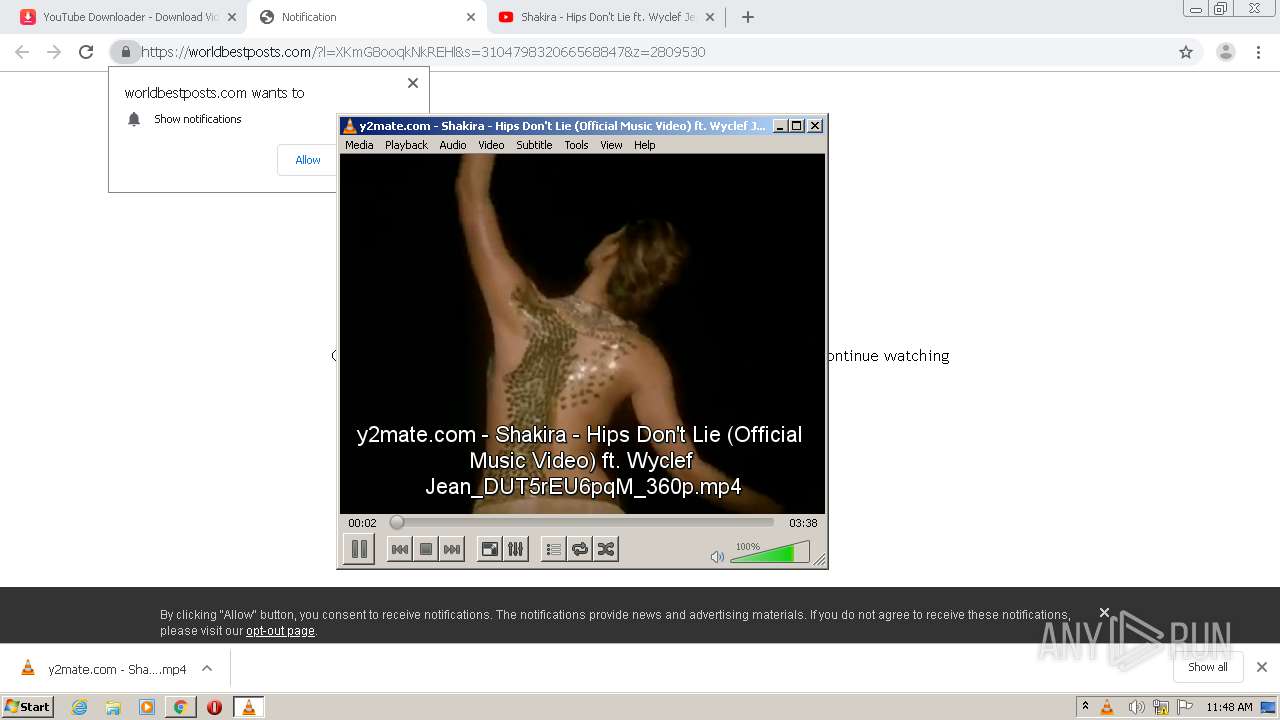This screenshot has width=1280, height=720.
Task: Expand download item options chevron
Action: point(207,669)
